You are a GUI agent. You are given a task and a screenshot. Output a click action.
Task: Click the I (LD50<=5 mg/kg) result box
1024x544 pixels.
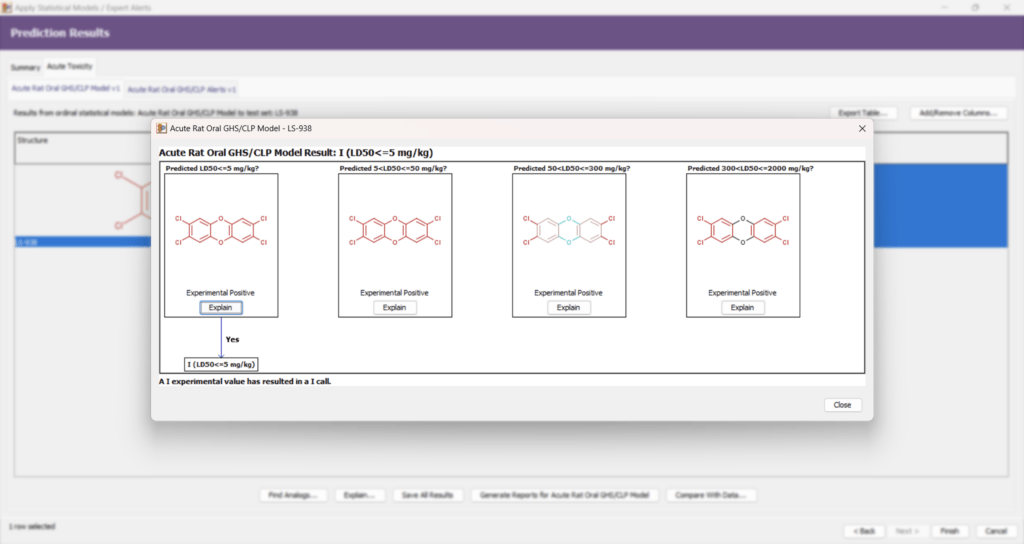click(x=221, y=363)
